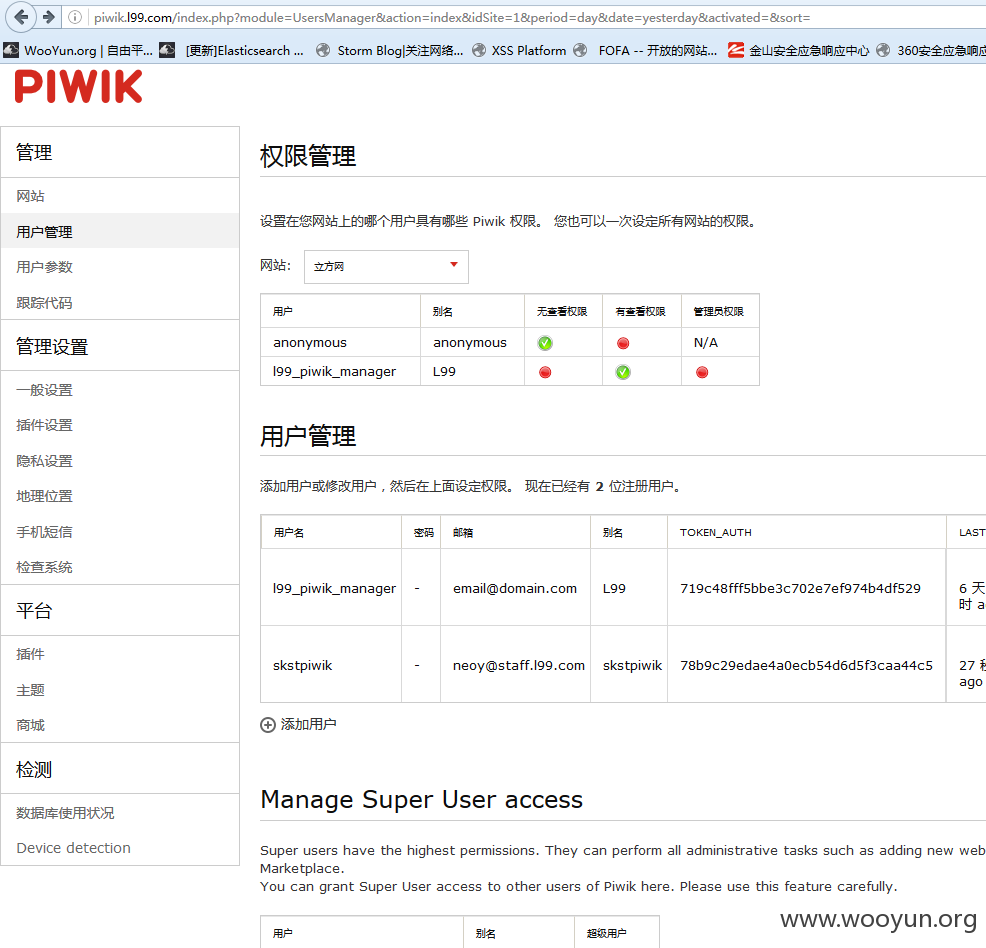Open 插件设置 in the sidebar
Screen dimensions: 986x948
[44, 425]
